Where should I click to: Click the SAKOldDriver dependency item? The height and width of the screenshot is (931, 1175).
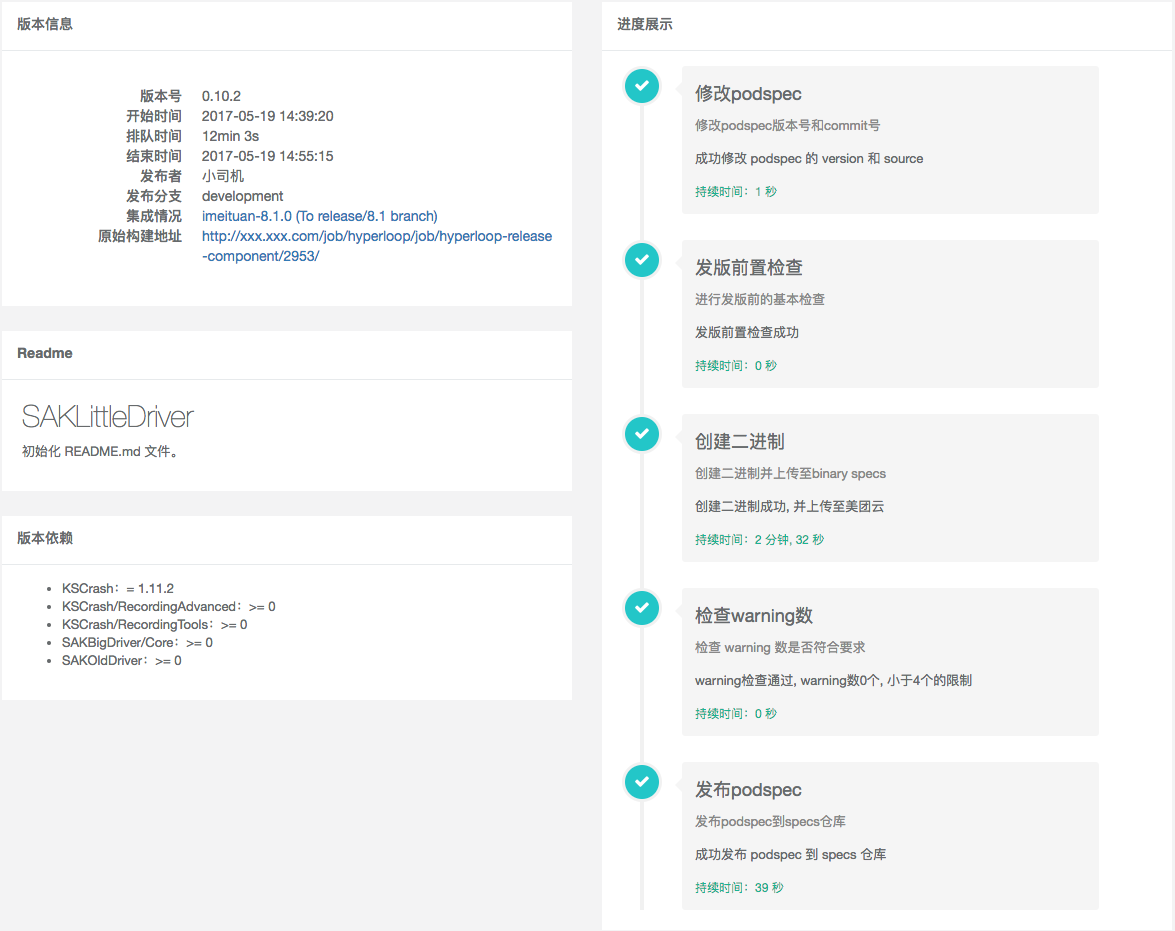click(121, 660)
